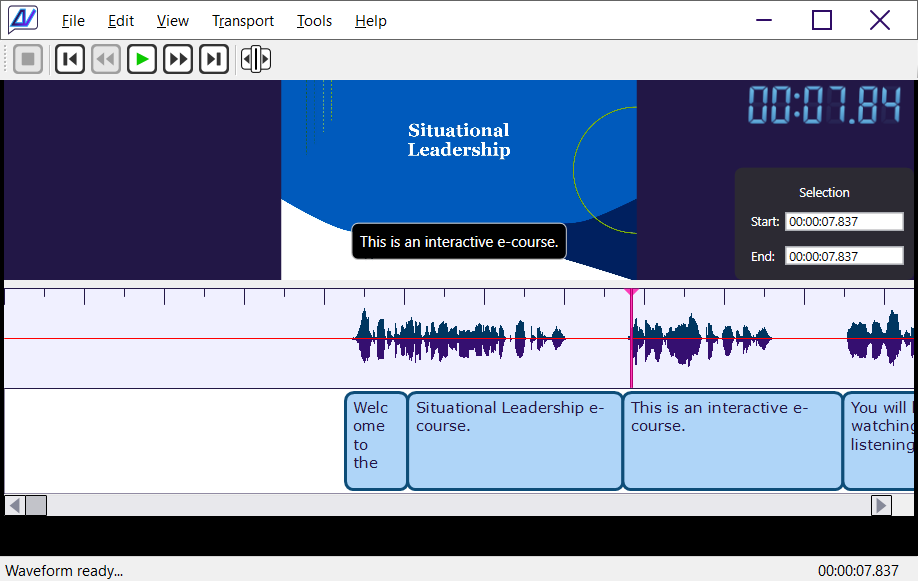Click the horizontal scrollbar right arrow
The height and width of the screenshot is (582, 918).
coord(881,506)
